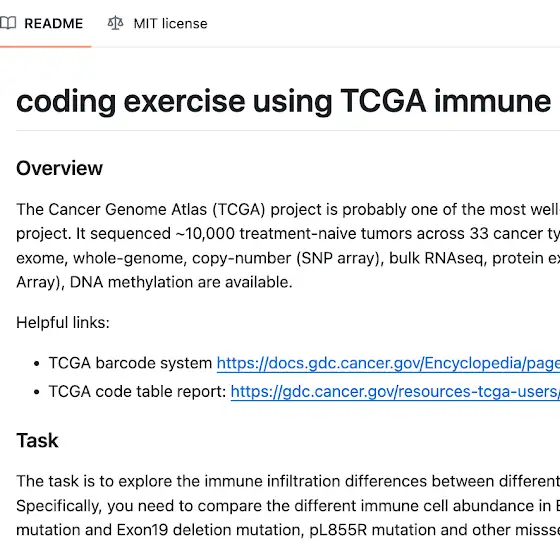Click the bullet dot before TCGA barcode system
The height and width of the screenshot is (560, 560).
tap(36, 364)
